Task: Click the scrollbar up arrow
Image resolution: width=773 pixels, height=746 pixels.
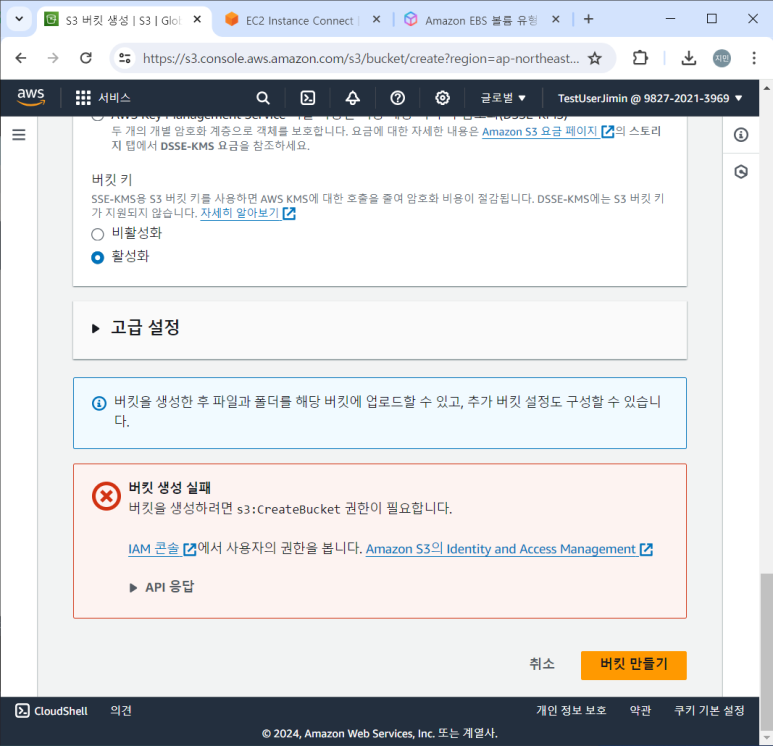Action: coord(766,89)
